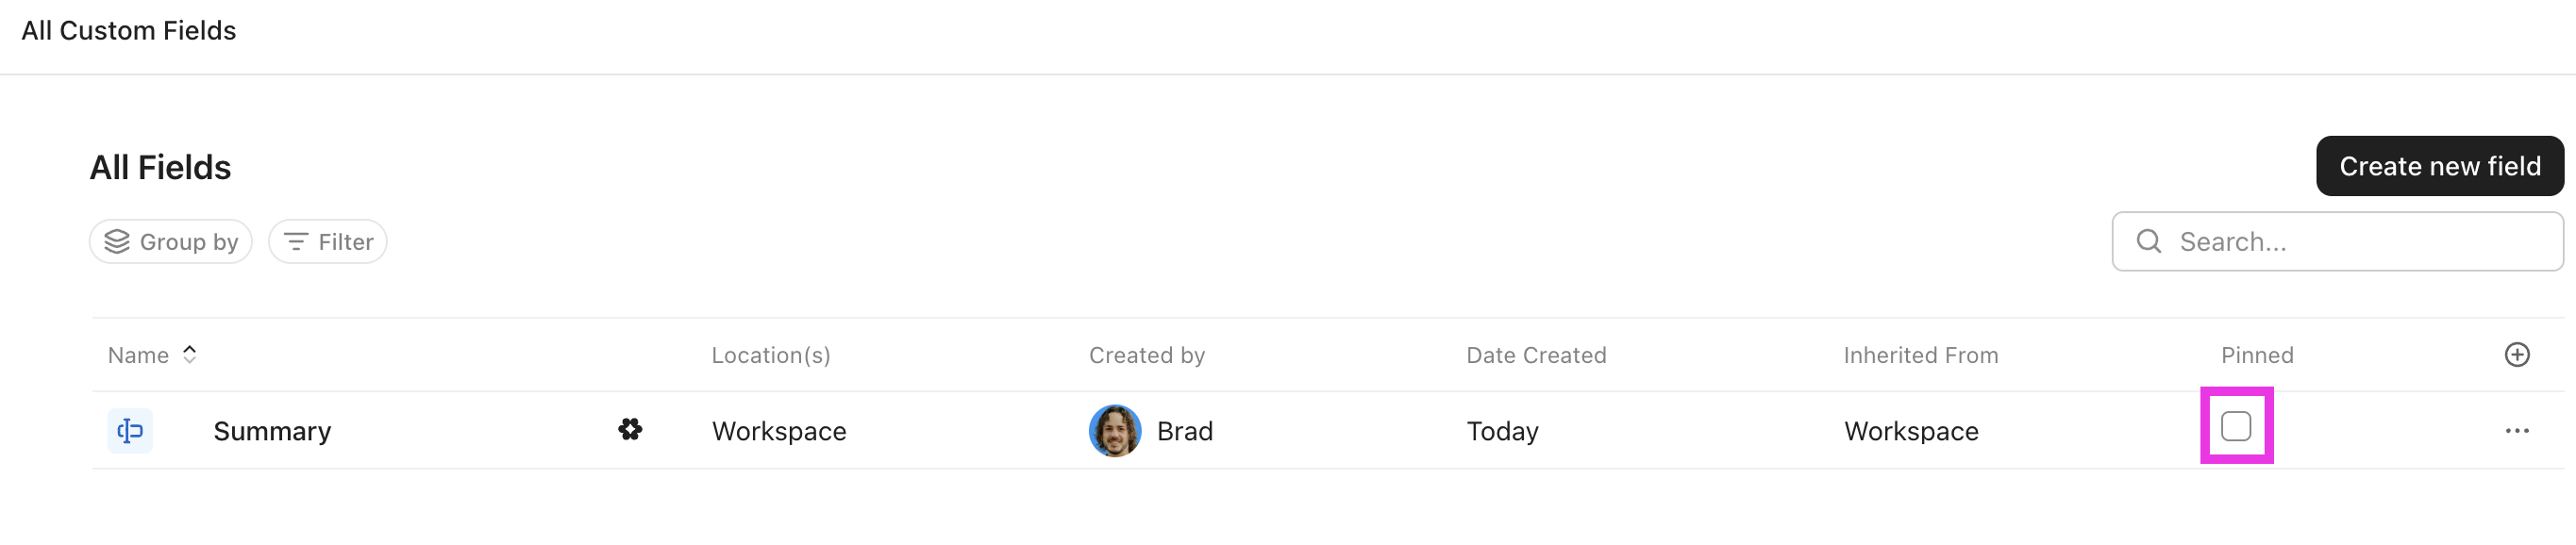Expand sorting options on the Name header
The height and width of the screenshot is (545, 2576).
coord(188,354)
